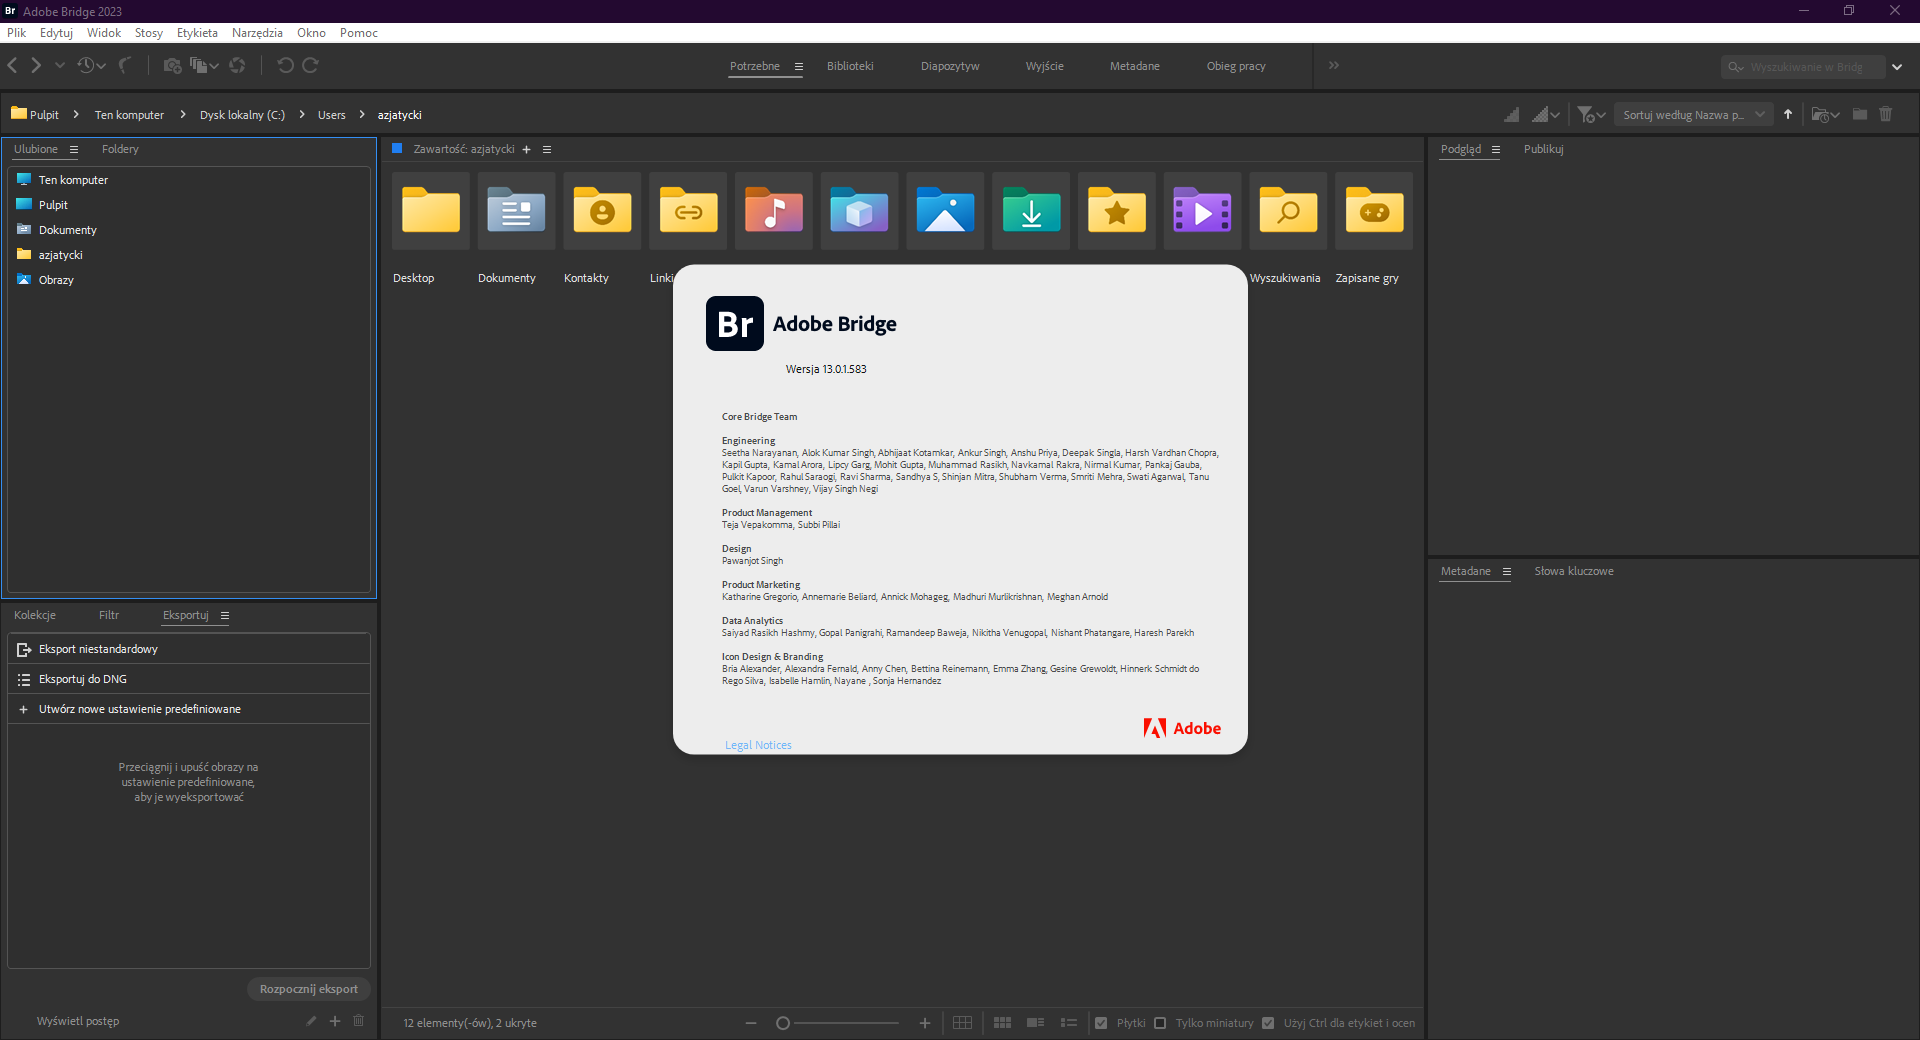Select Ten komputer in Ulubione
Viewport: 1920px width, 1040px height.
(x=73, y=180)
